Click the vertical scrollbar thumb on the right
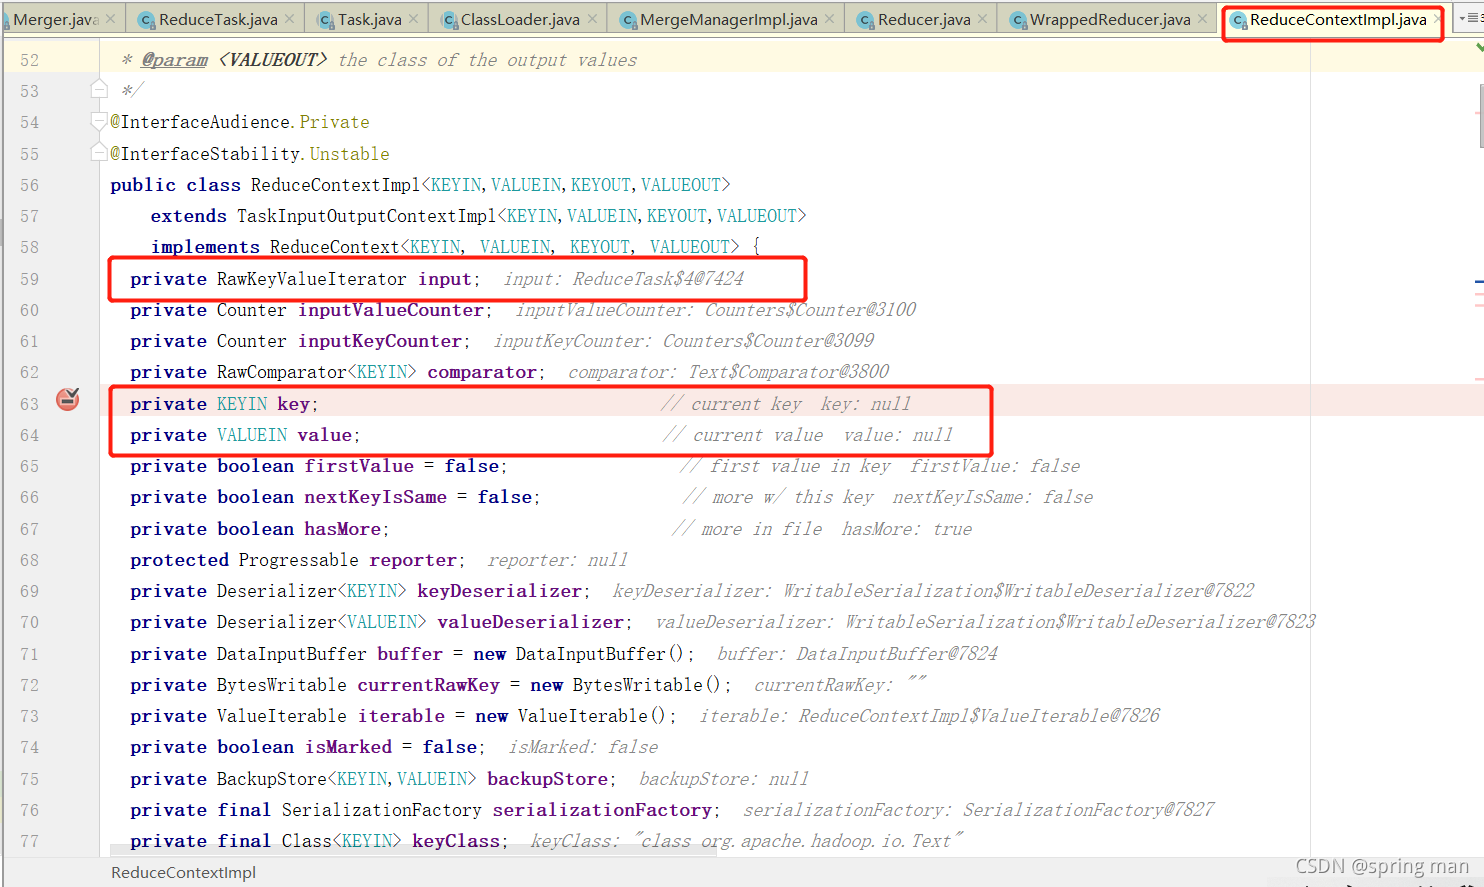1484x887 pixels. click(1480, 115)
